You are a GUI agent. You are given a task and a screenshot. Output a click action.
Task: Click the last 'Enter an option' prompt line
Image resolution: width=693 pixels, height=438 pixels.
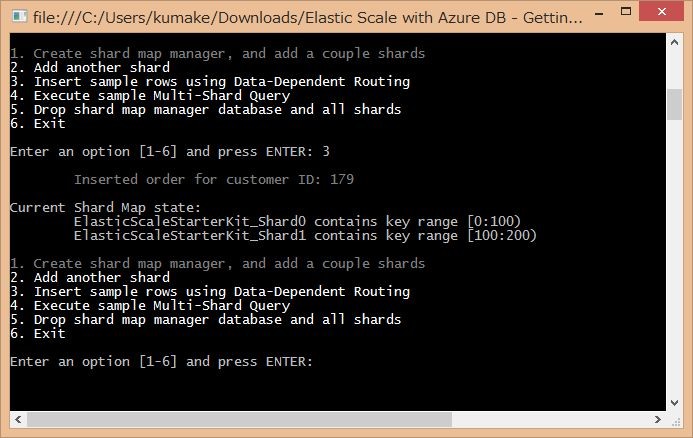[162, 362]
